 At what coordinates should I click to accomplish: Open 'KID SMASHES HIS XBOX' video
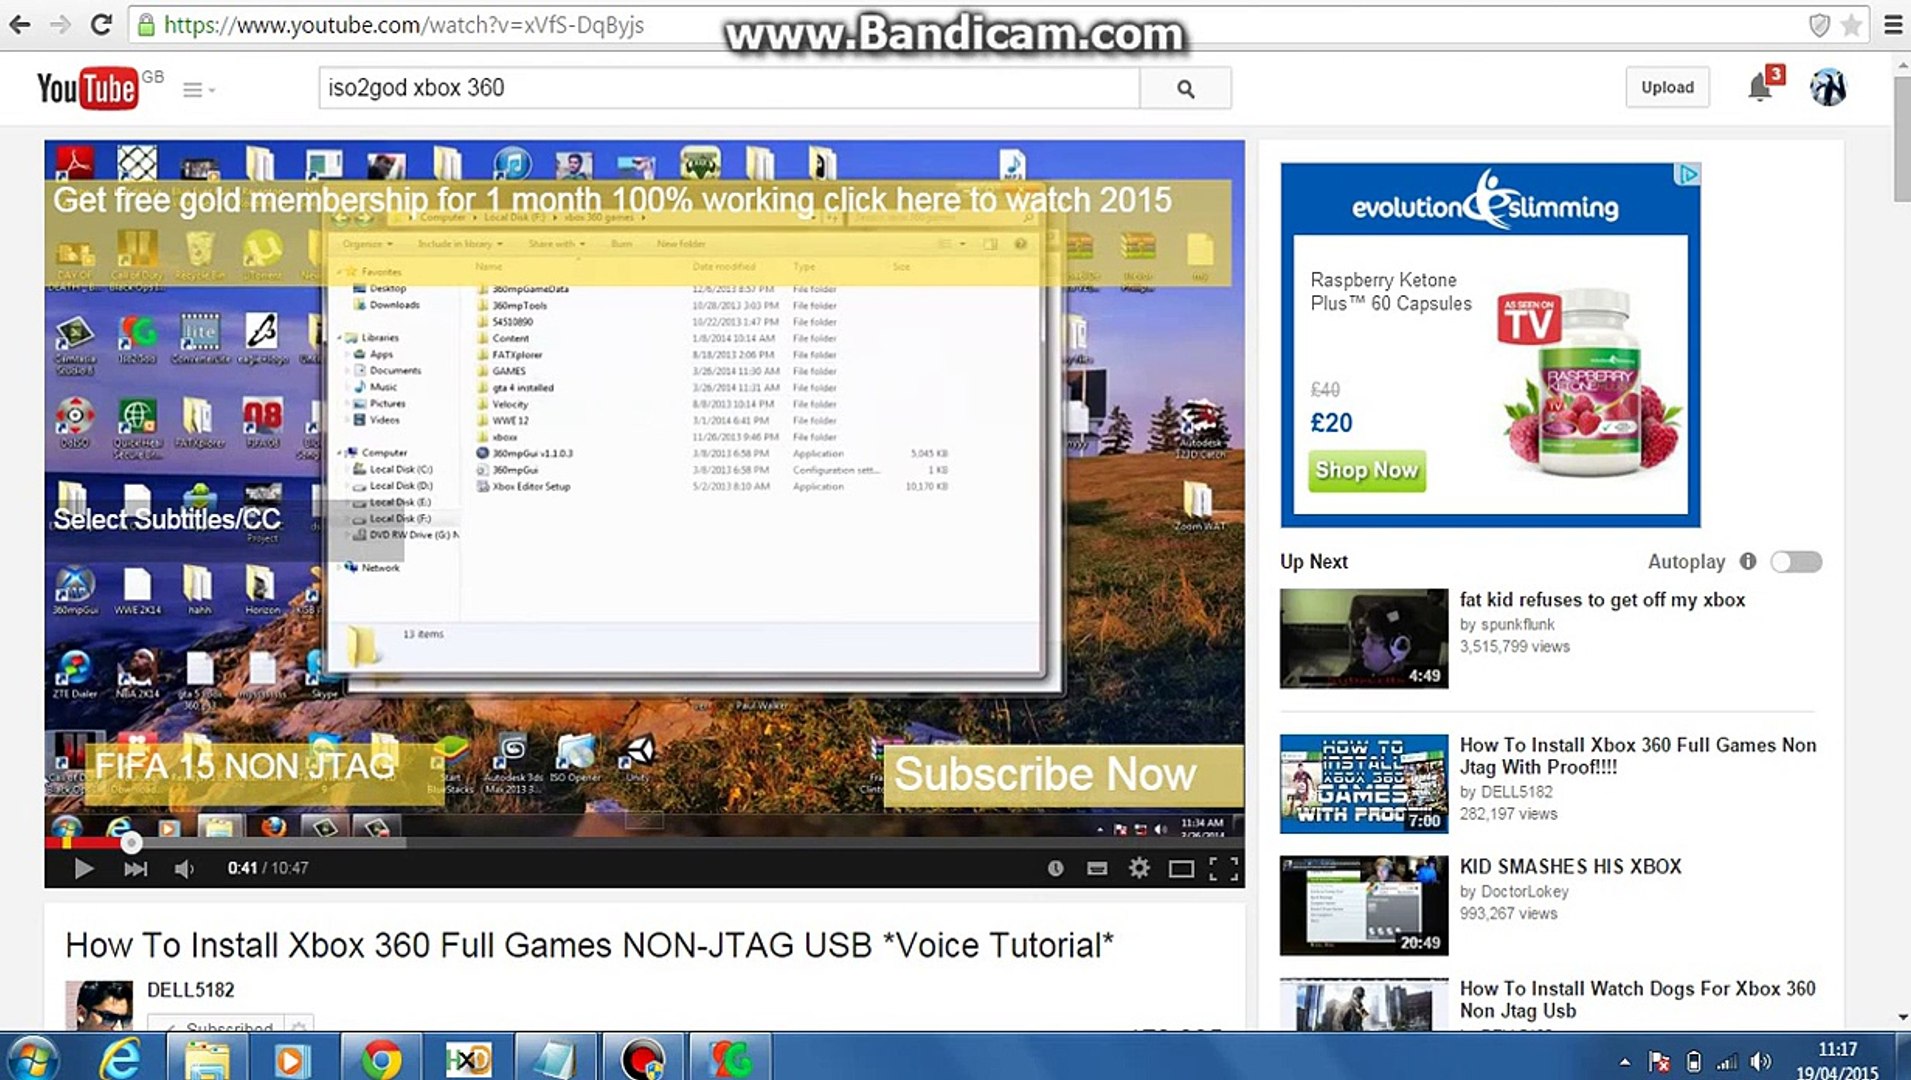[1570, 866]
